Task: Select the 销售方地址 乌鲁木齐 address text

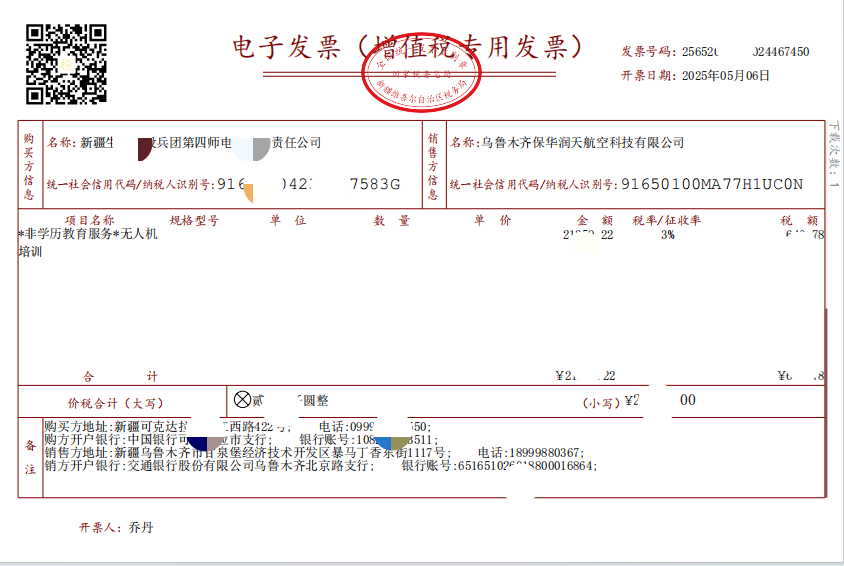Action: (x=248, y=452)
